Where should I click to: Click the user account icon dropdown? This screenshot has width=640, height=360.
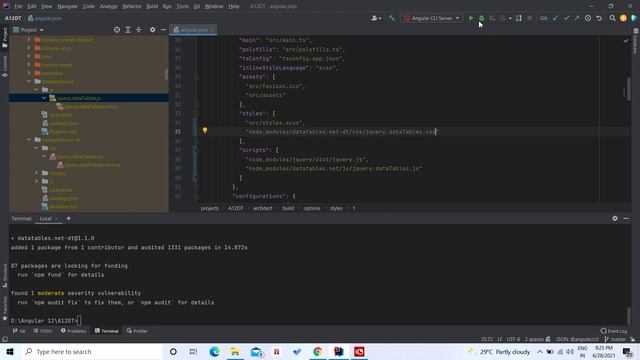(x=376, y=18)
